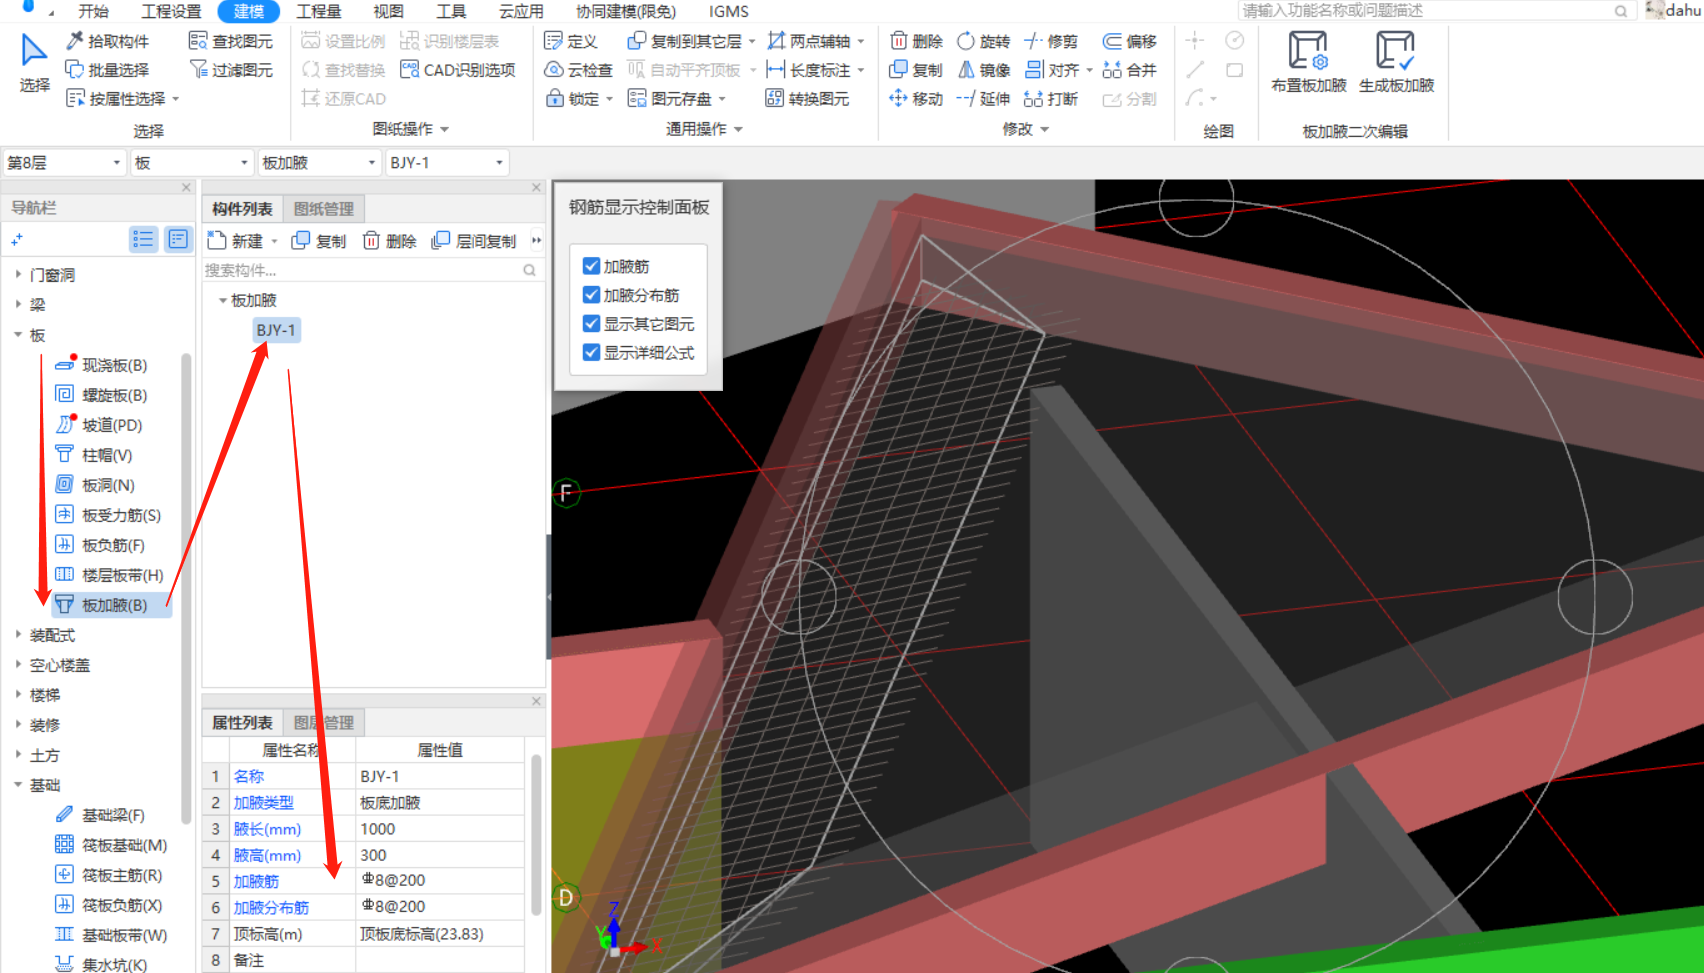Click 过滤图元 filter element tool

[x=231, y=70]
